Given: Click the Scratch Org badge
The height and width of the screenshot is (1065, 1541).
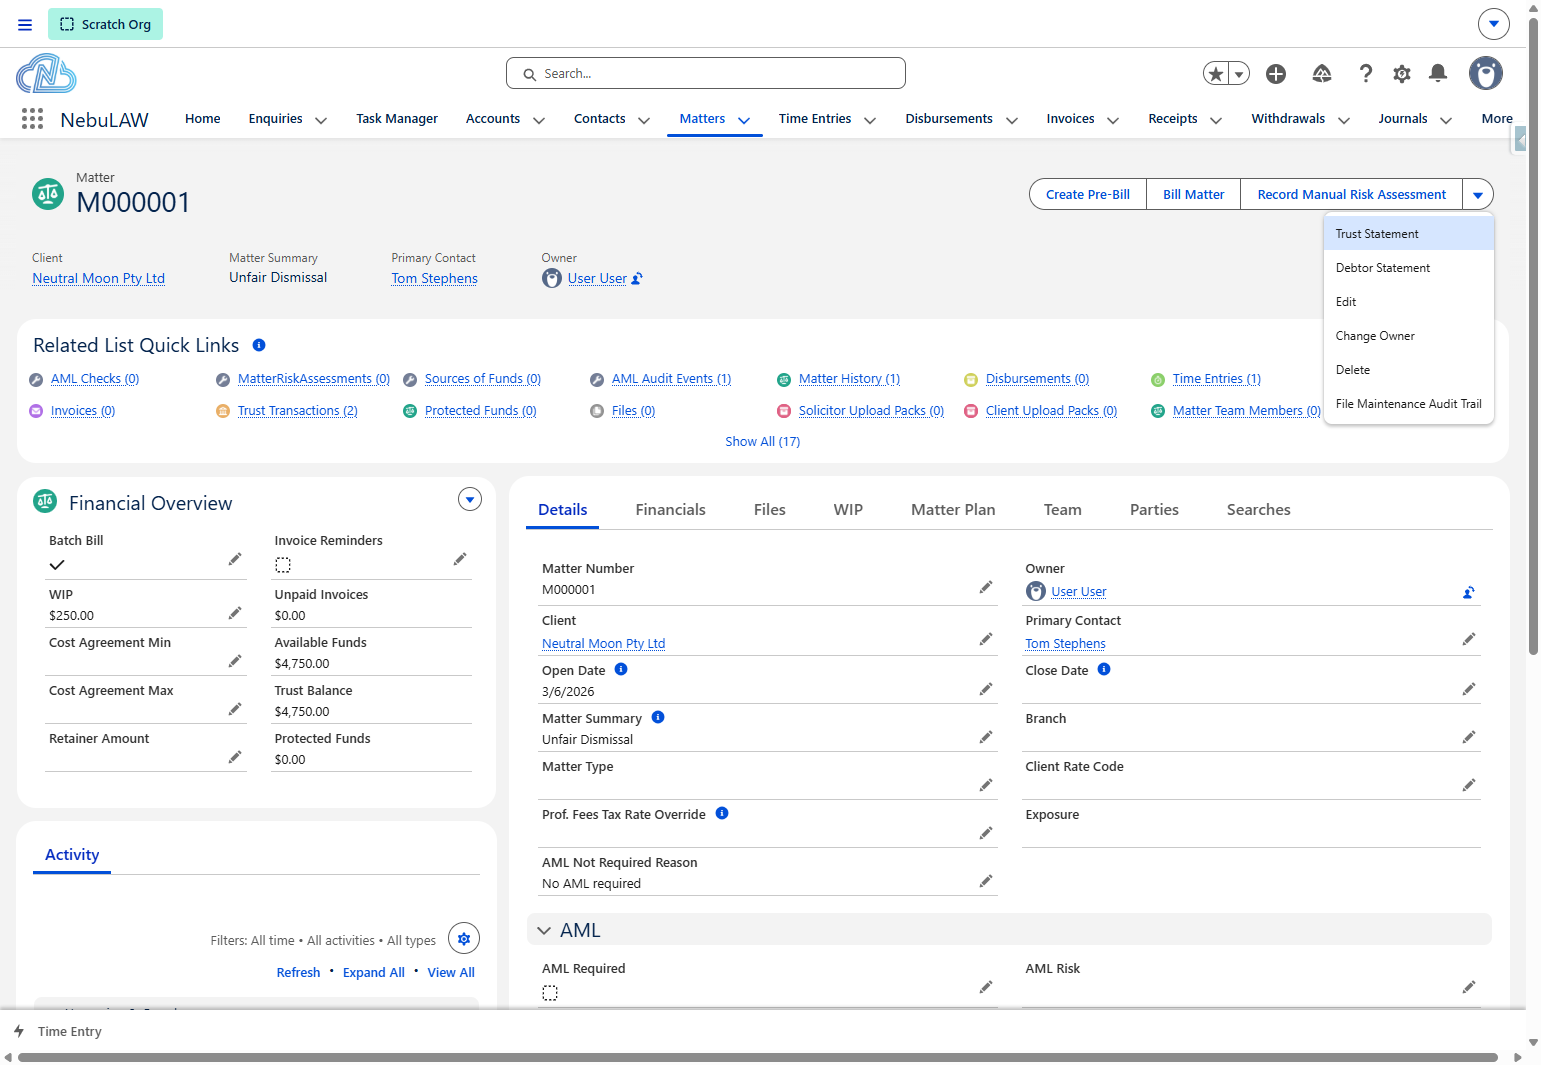Looking at the screenshot, I should tap(105, 24).
